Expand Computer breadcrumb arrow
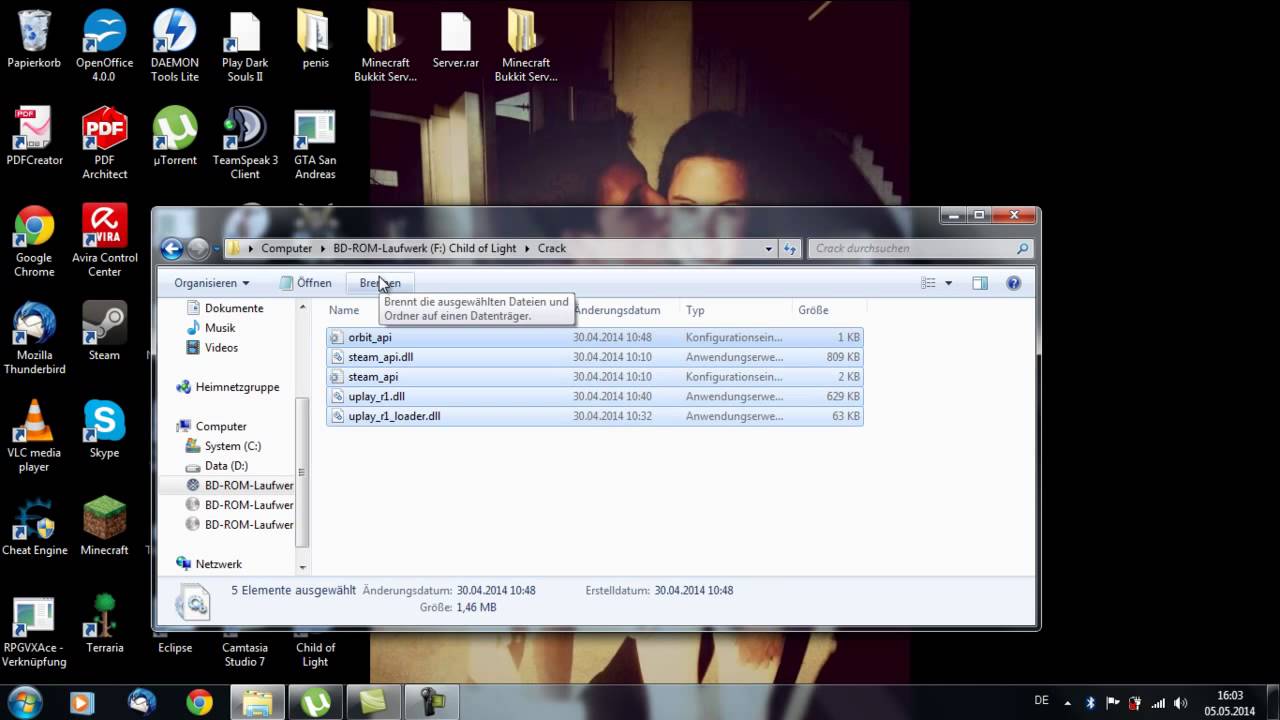The image size is (1280, 720). coord(322,248)
